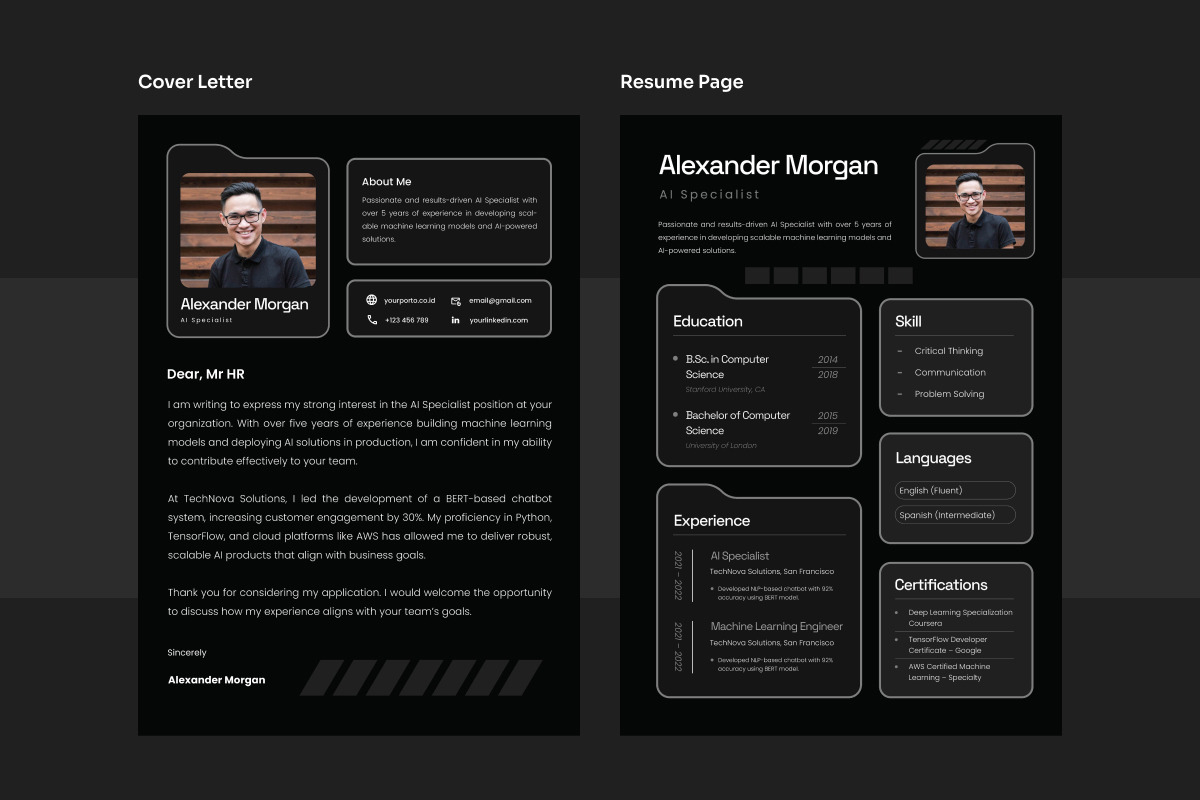Click the email@gmail.com address
This screenshot has width=1200, height=800.
(x=500, y=300)
